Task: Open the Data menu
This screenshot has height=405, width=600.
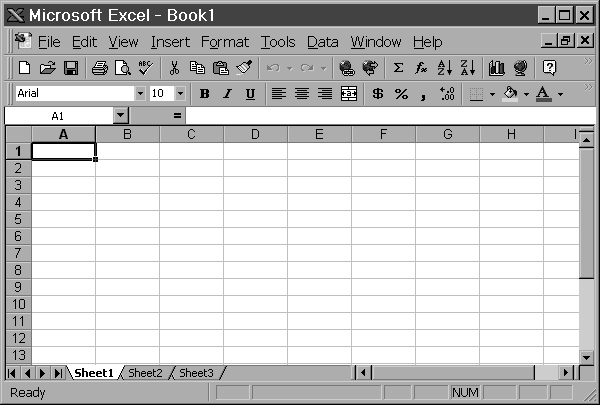Action: click(x=323, y=42)
